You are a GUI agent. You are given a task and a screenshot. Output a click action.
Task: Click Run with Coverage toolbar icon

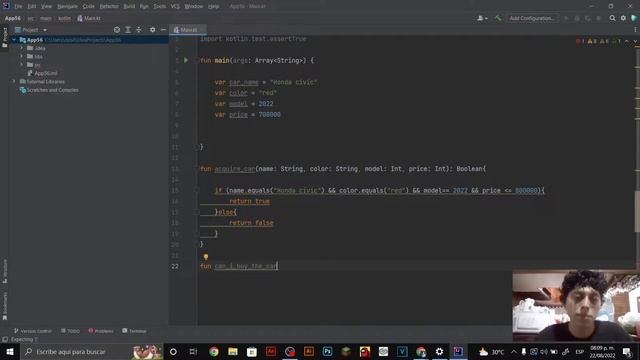[x=588, y=18]
